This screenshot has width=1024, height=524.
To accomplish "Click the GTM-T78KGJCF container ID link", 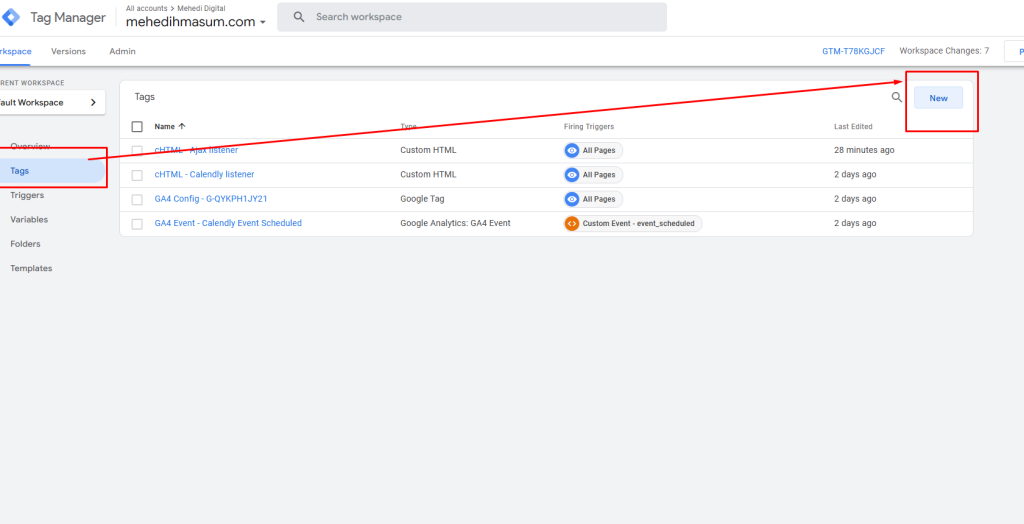I will click(x=854, y=51).
